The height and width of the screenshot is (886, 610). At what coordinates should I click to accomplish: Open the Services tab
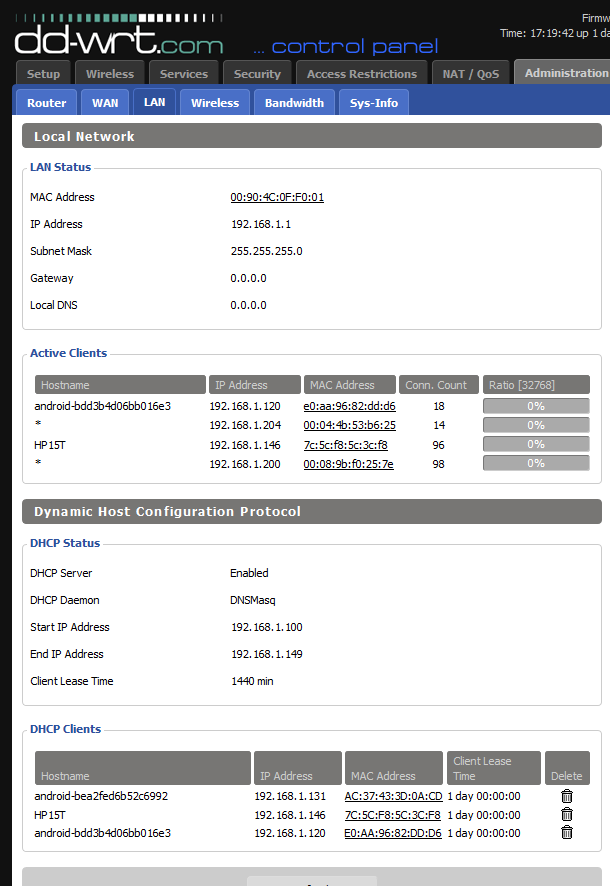[184, 74]
